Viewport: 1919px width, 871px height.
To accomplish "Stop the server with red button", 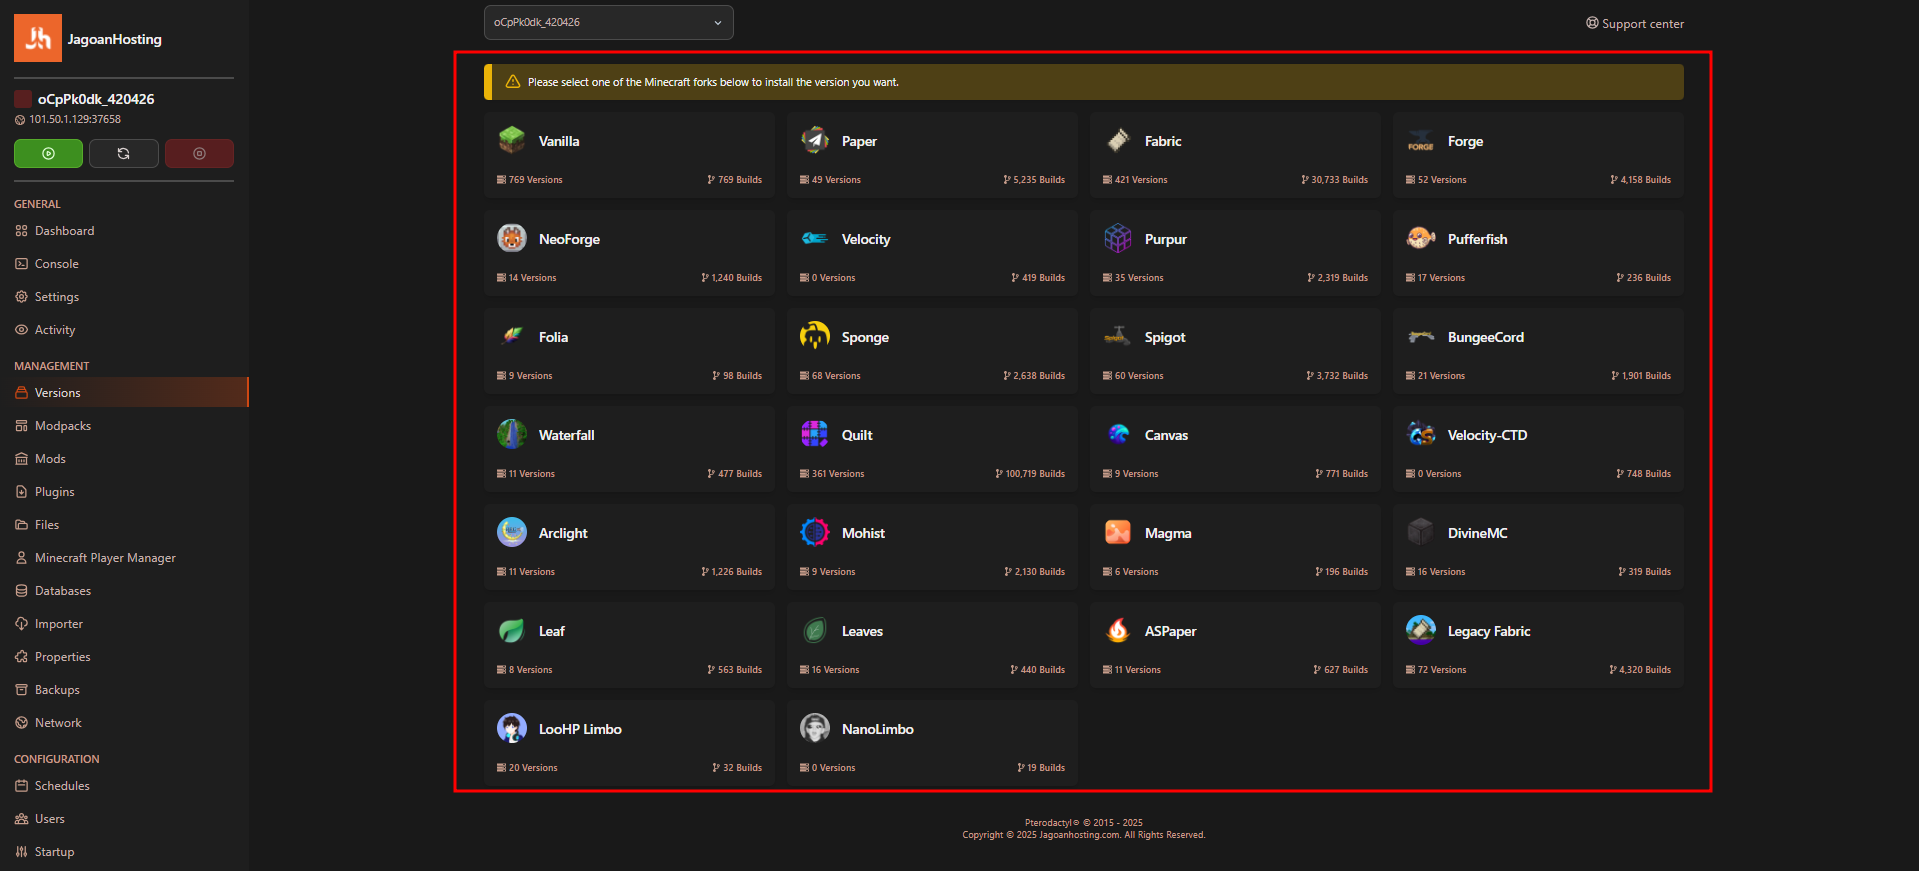I will click(x=199, y=153).
